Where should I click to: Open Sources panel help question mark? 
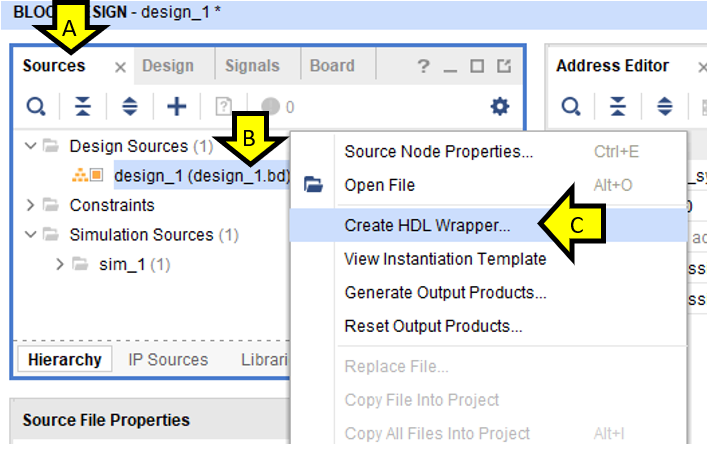[x=423, y=66]
